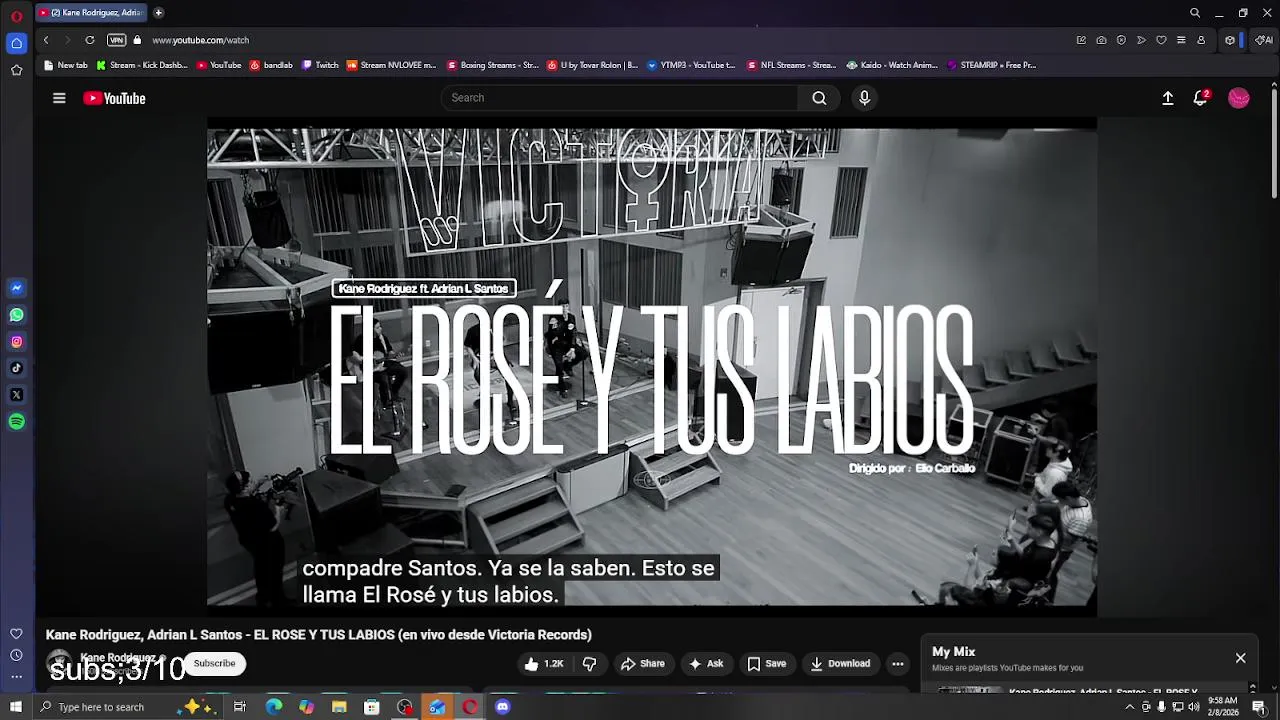Open Task View on taskbar

click(x=240, y=707)
